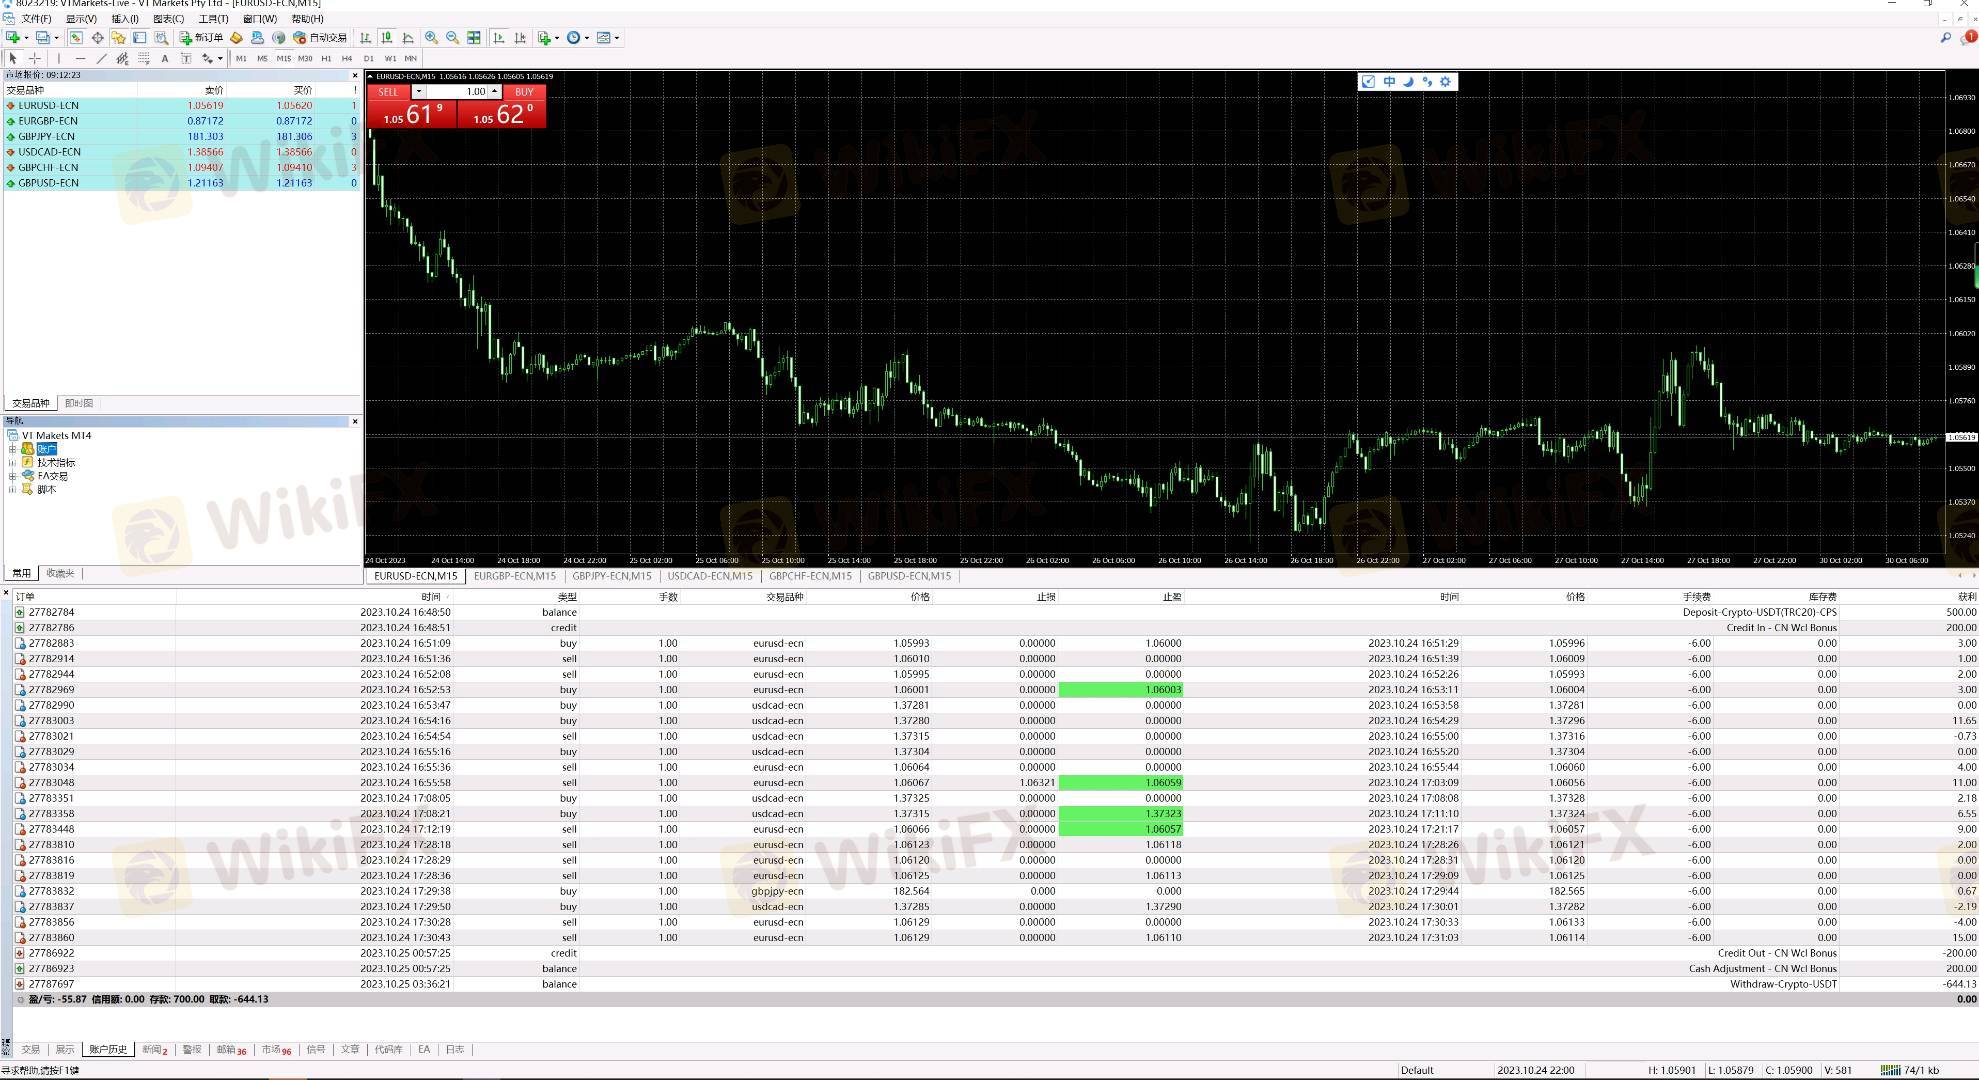
Task: Switch timeframe to H4
Action: (x=347, y=59)
